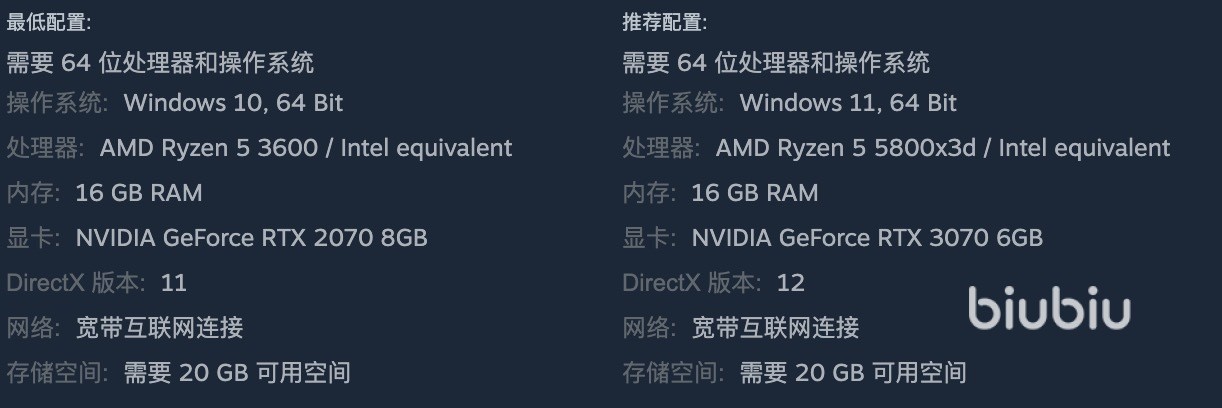Click the DirectX version 12 value
This screenshot has width=1222, height=408.
pyautogui.click(x=790, y=283)
